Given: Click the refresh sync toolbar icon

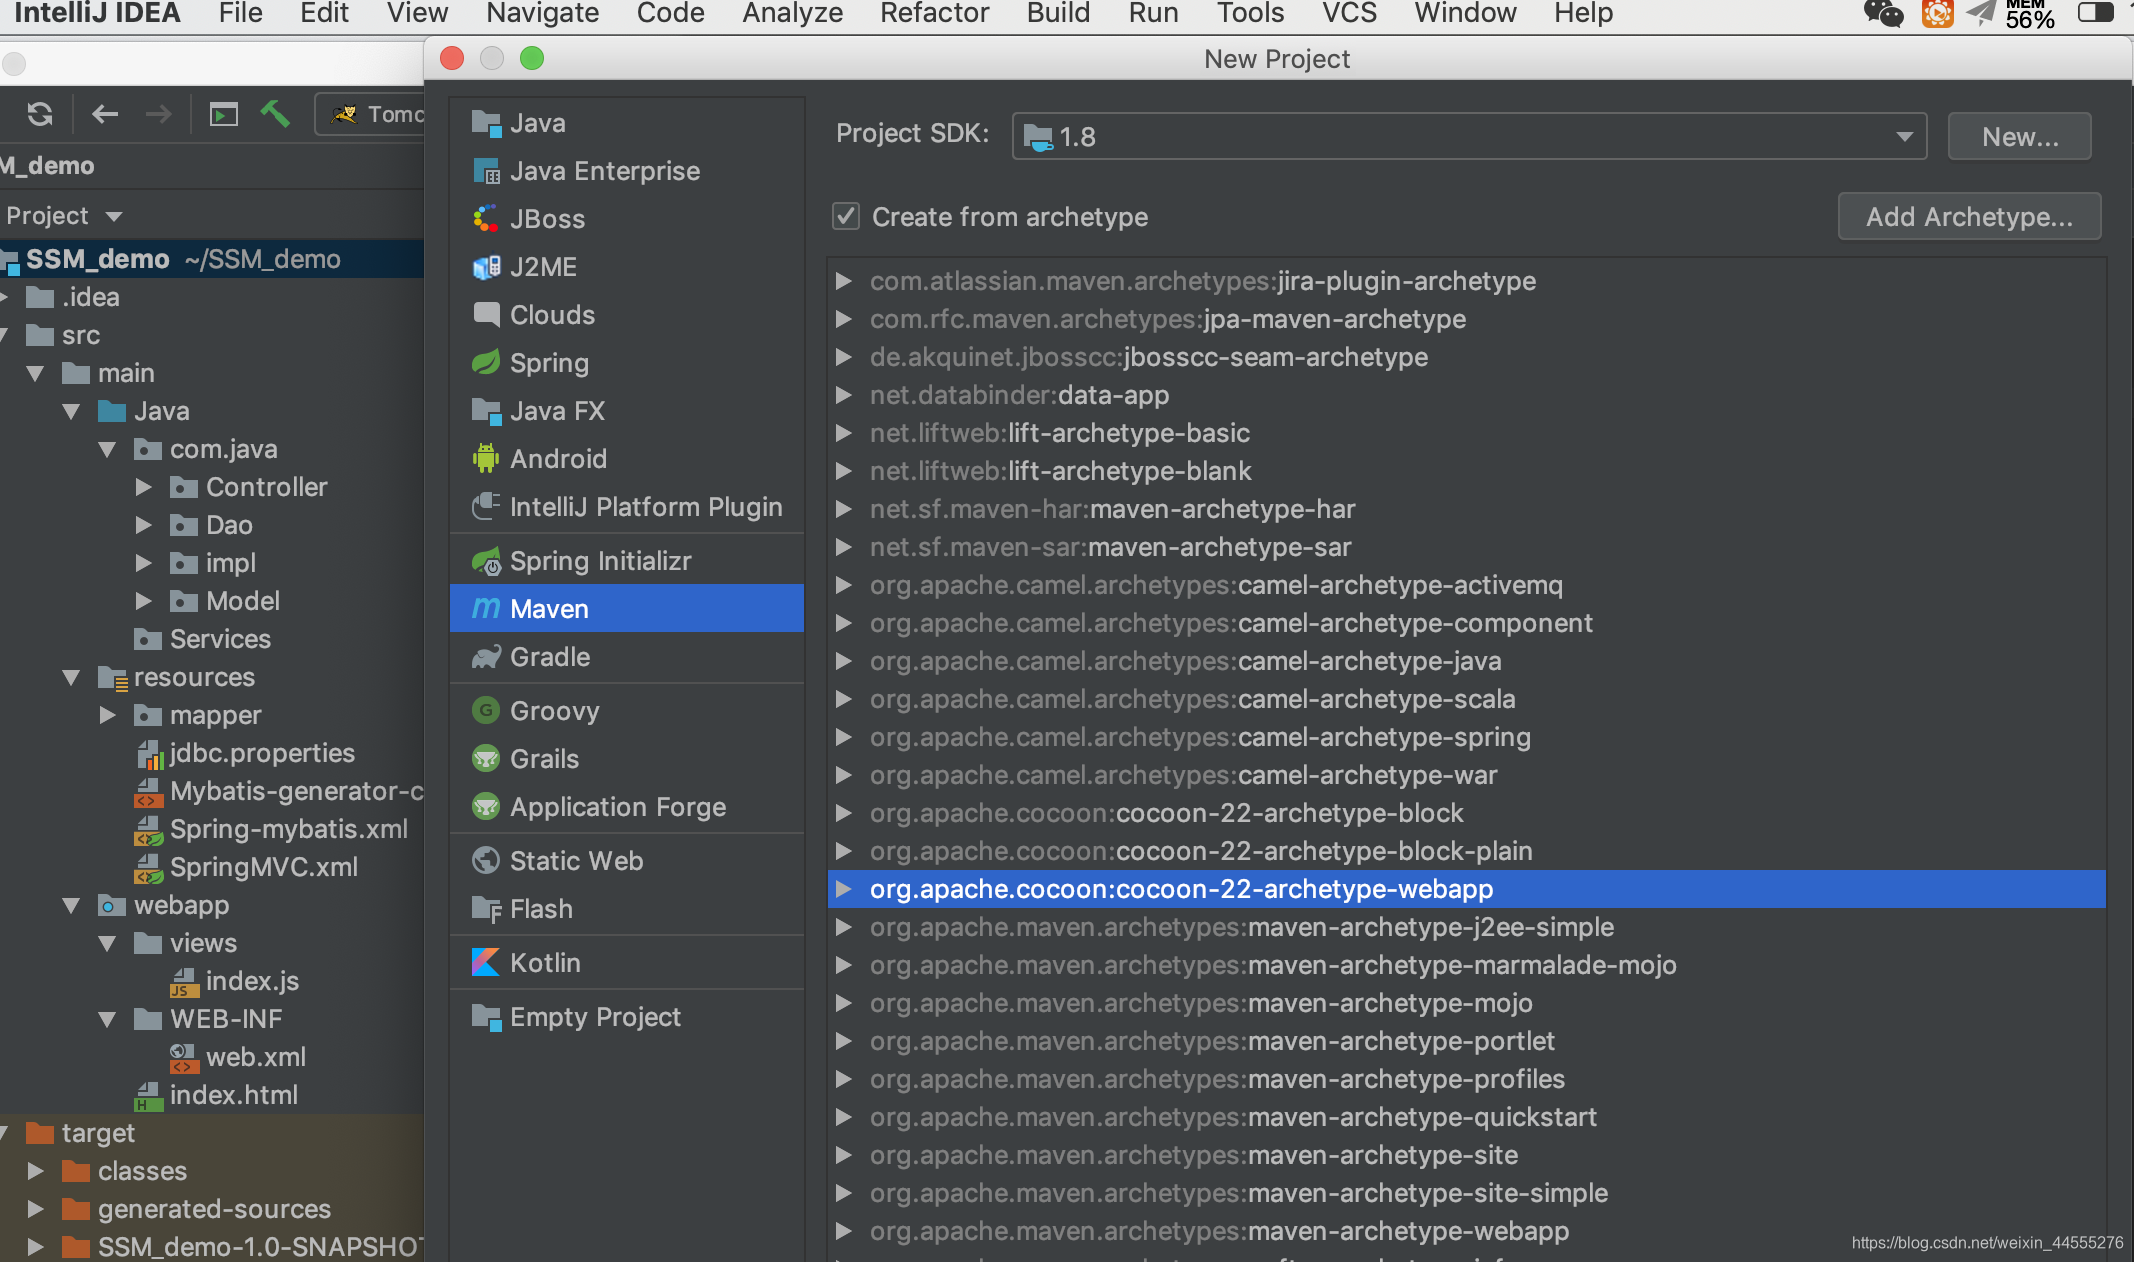Looking at the screenshot, I should (40, 114).
